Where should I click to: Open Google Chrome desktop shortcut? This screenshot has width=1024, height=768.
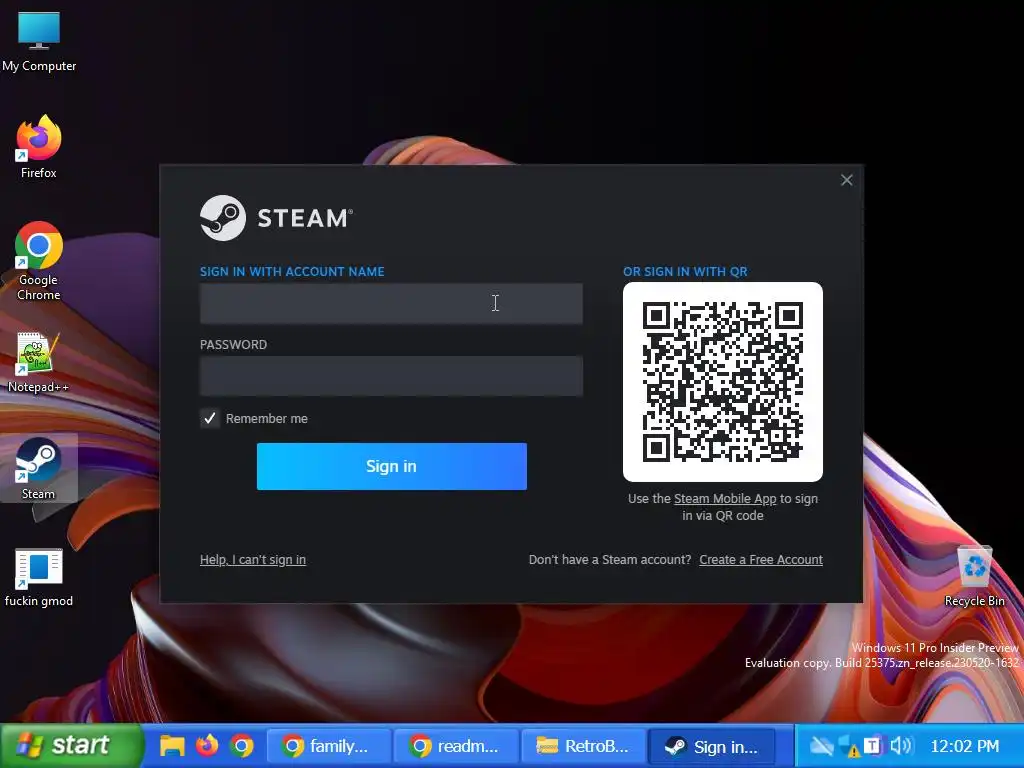(x=39, y=260)
